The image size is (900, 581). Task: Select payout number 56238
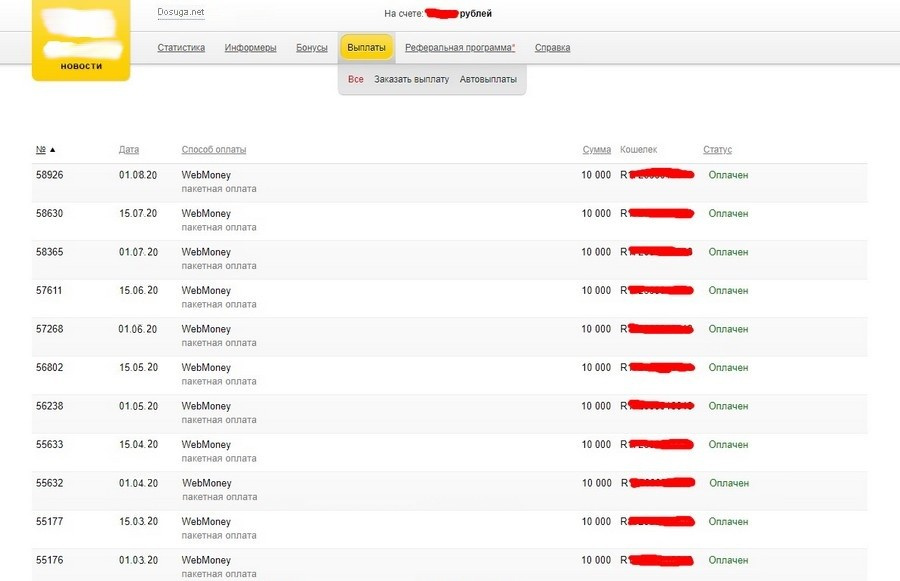pos(49,405)
